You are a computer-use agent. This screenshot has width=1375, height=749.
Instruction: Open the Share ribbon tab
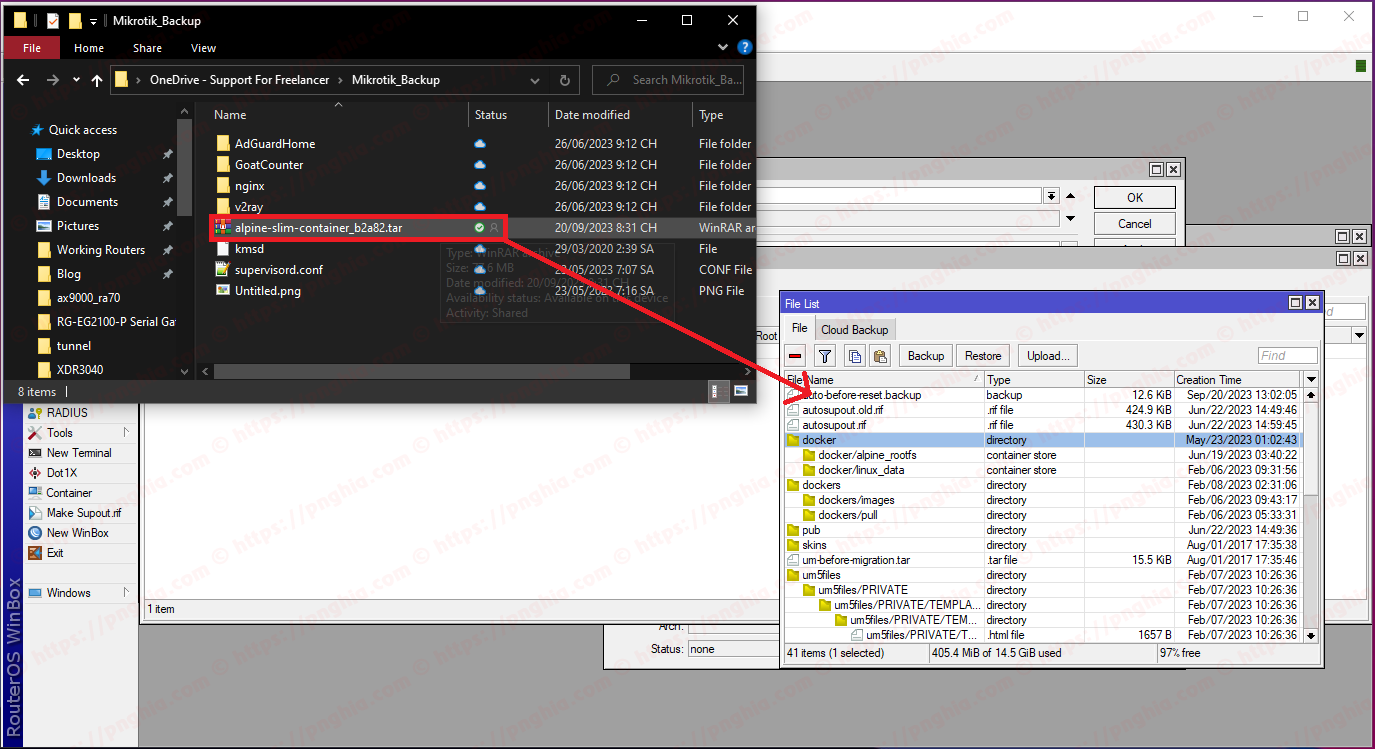point(147,48)
